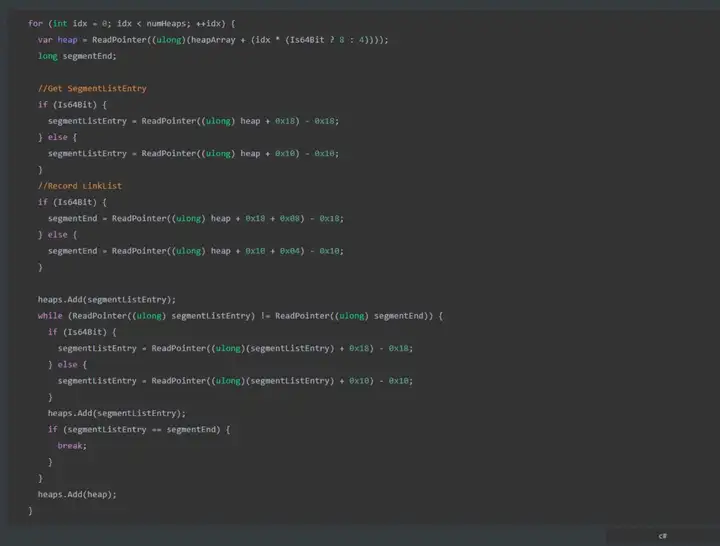Viewport: 720px width, 546px height.
Task: Click the 'var' keyword before heap
Action: pyautogui.click(x=45, y=40)
